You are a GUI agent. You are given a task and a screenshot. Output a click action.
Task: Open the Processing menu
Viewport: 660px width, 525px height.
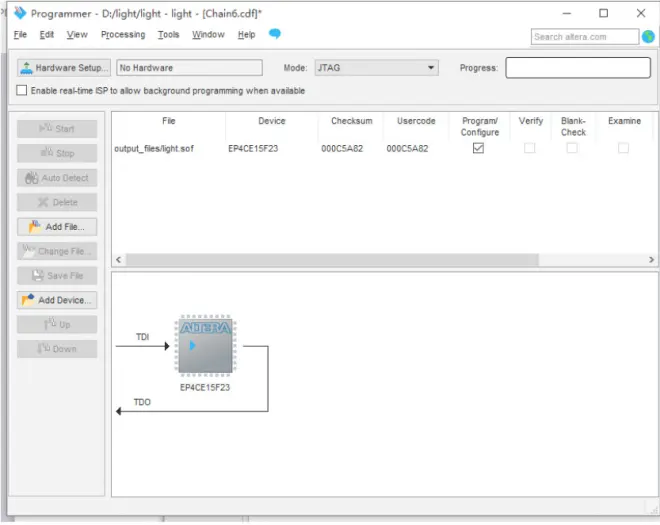[123, 35]
